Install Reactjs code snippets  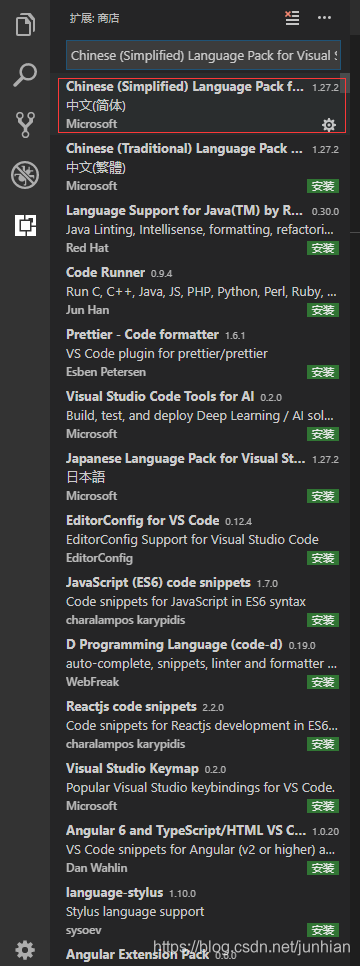[323, 744]
